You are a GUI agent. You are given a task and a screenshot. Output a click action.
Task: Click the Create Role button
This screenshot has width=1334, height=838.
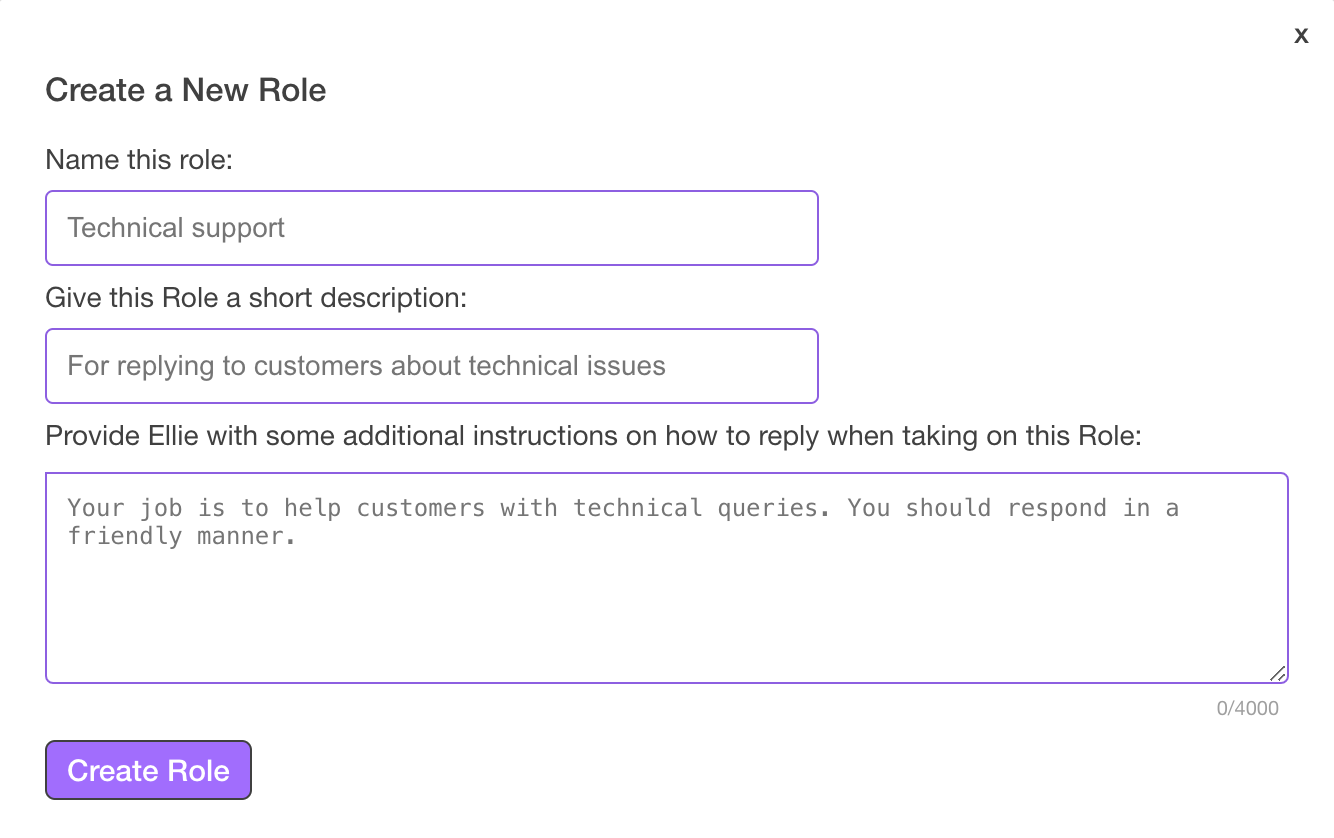point(148,770)
